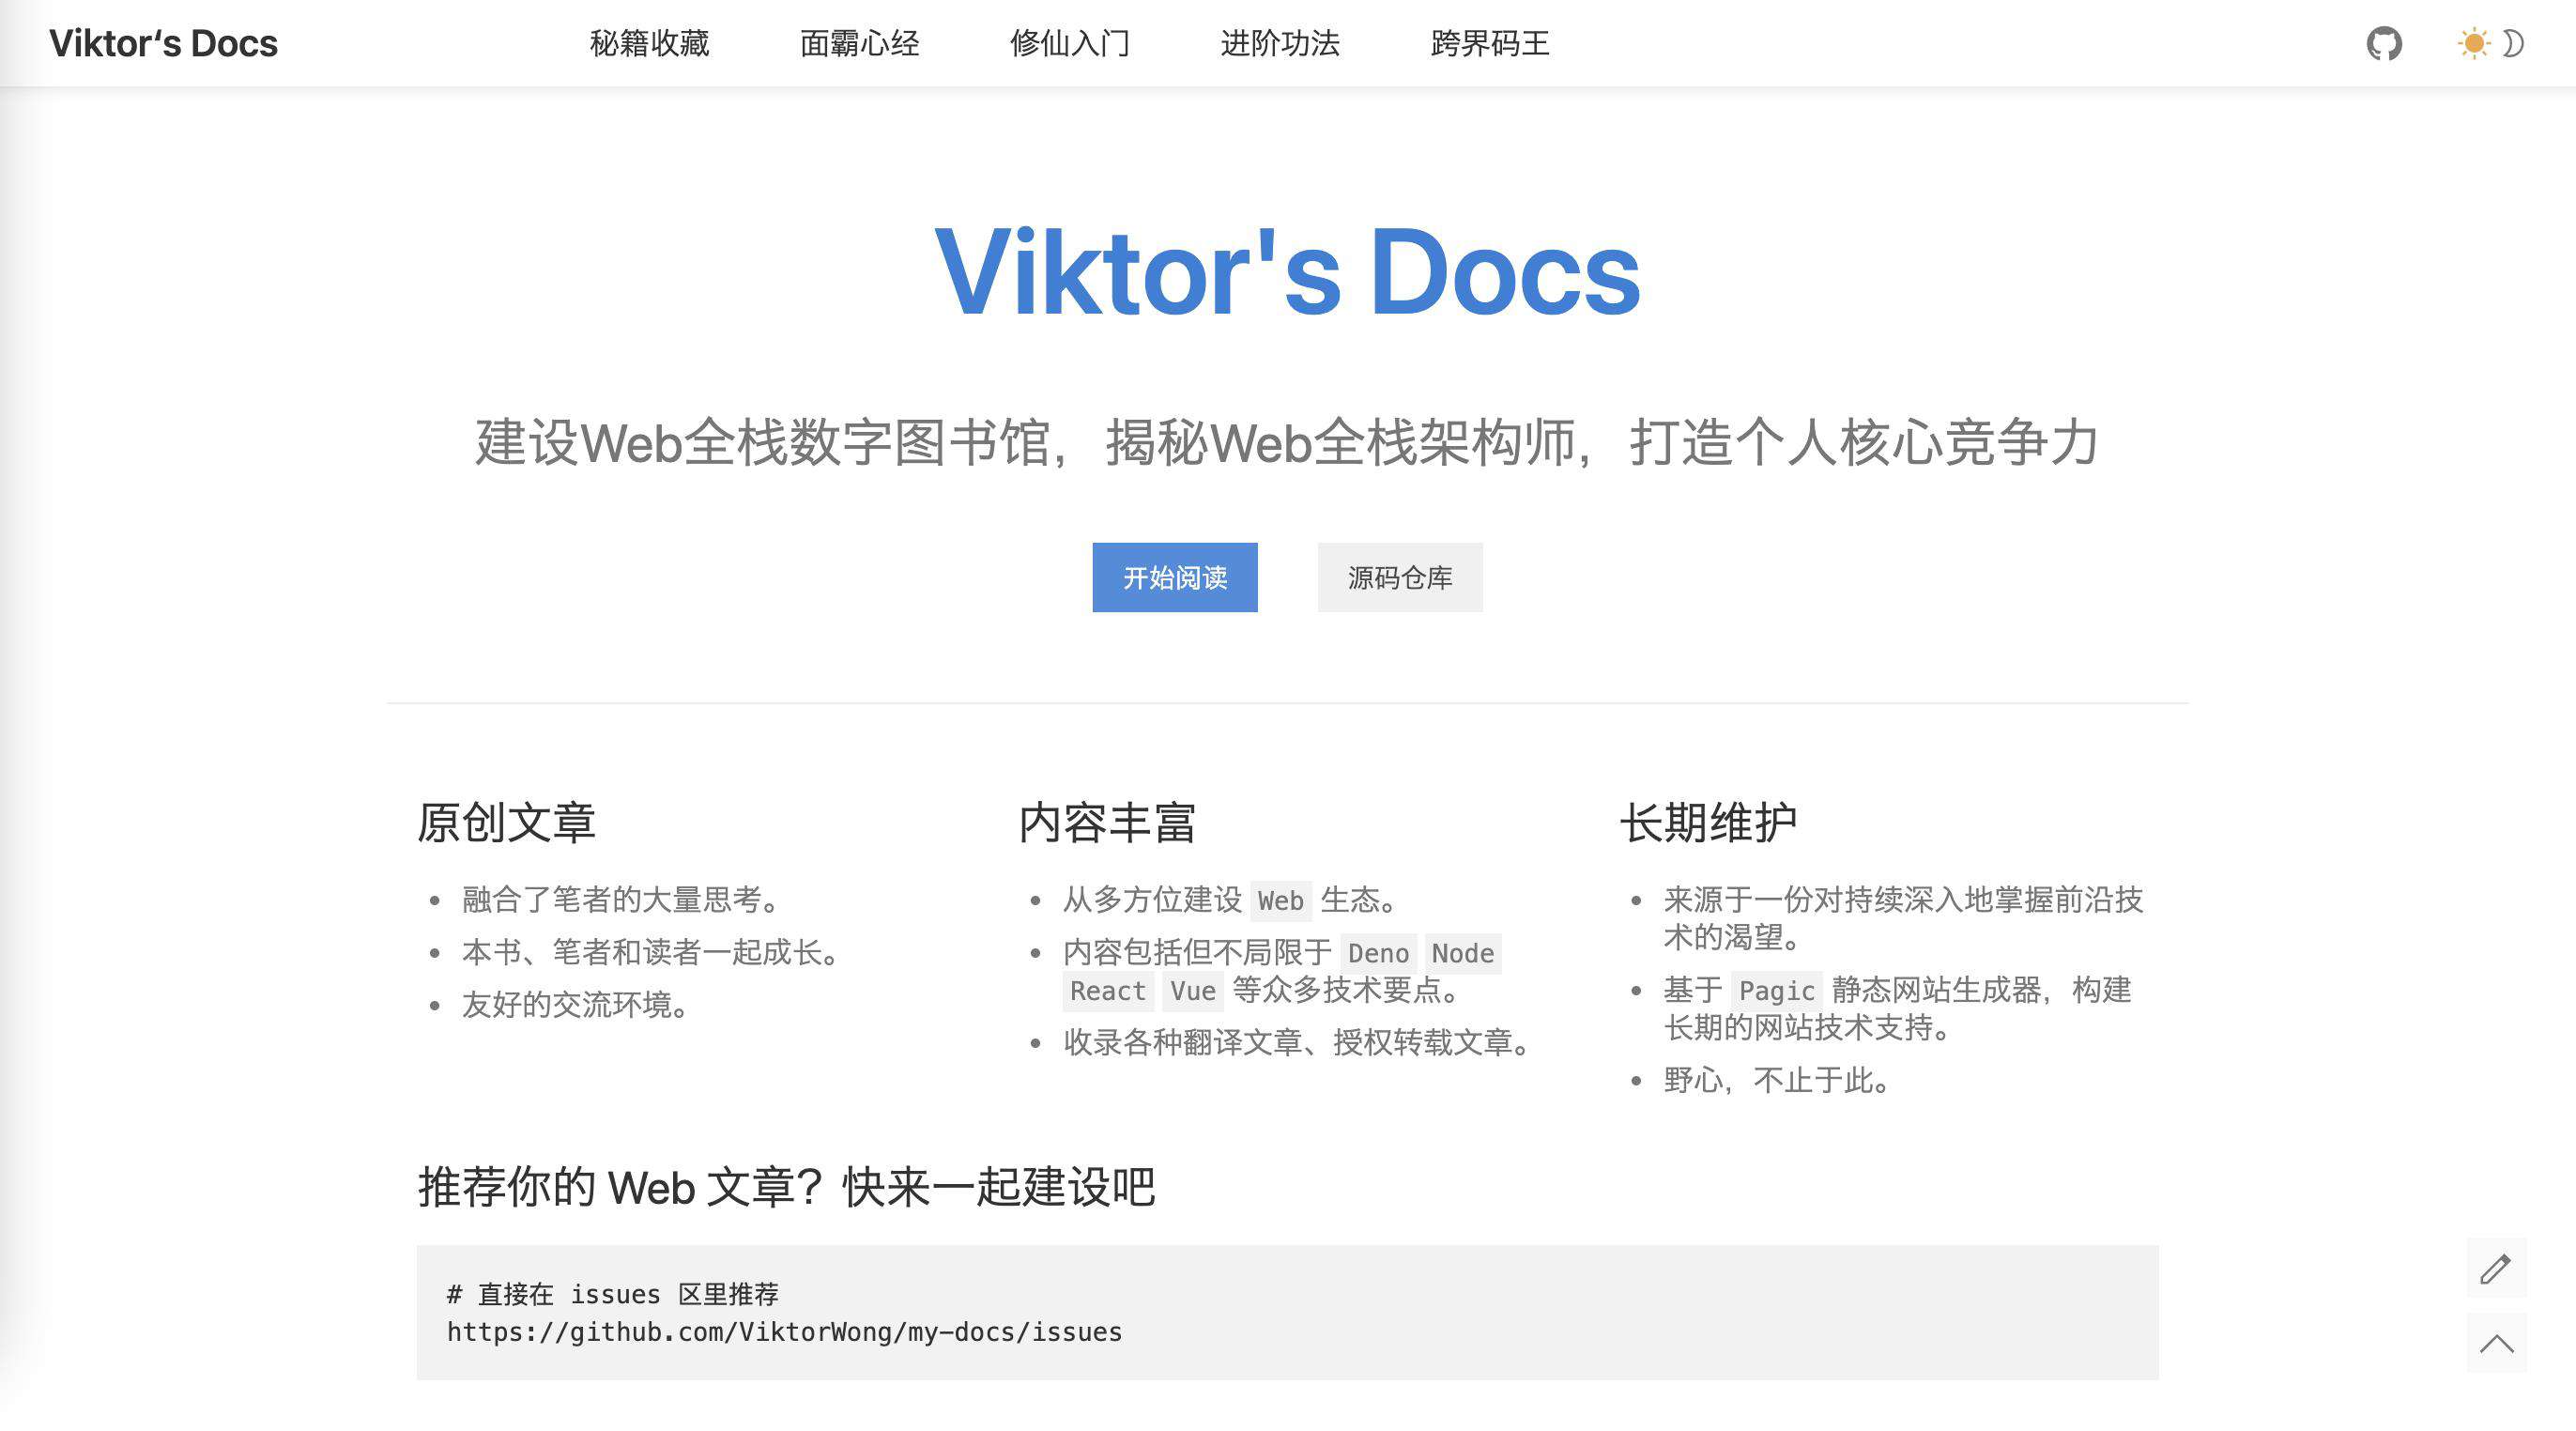Click the 原创文章 heading

506,823
